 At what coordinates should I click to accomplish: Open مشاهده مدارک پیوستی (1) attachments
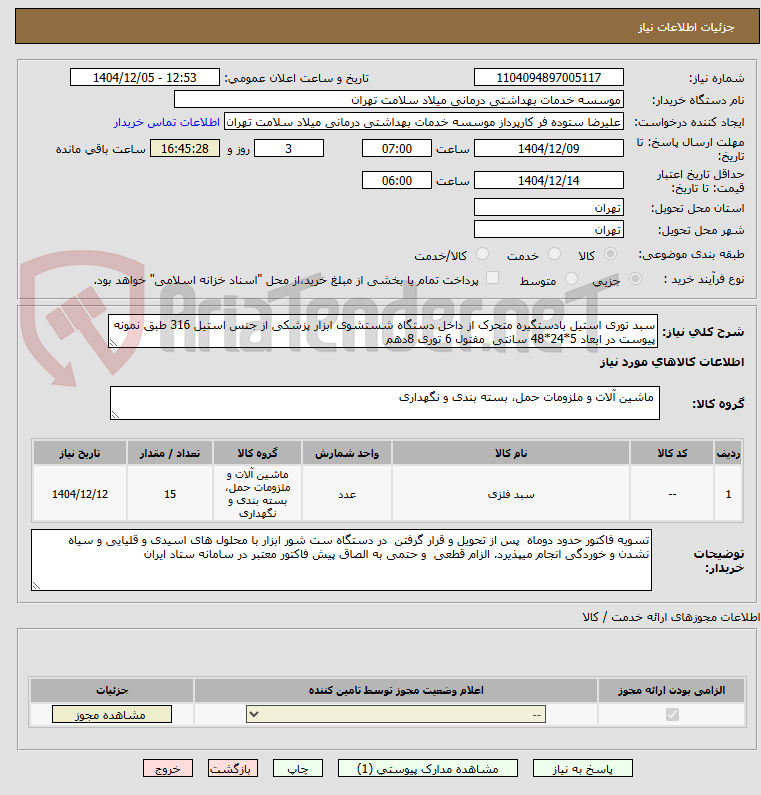click(x=427, y=769)
